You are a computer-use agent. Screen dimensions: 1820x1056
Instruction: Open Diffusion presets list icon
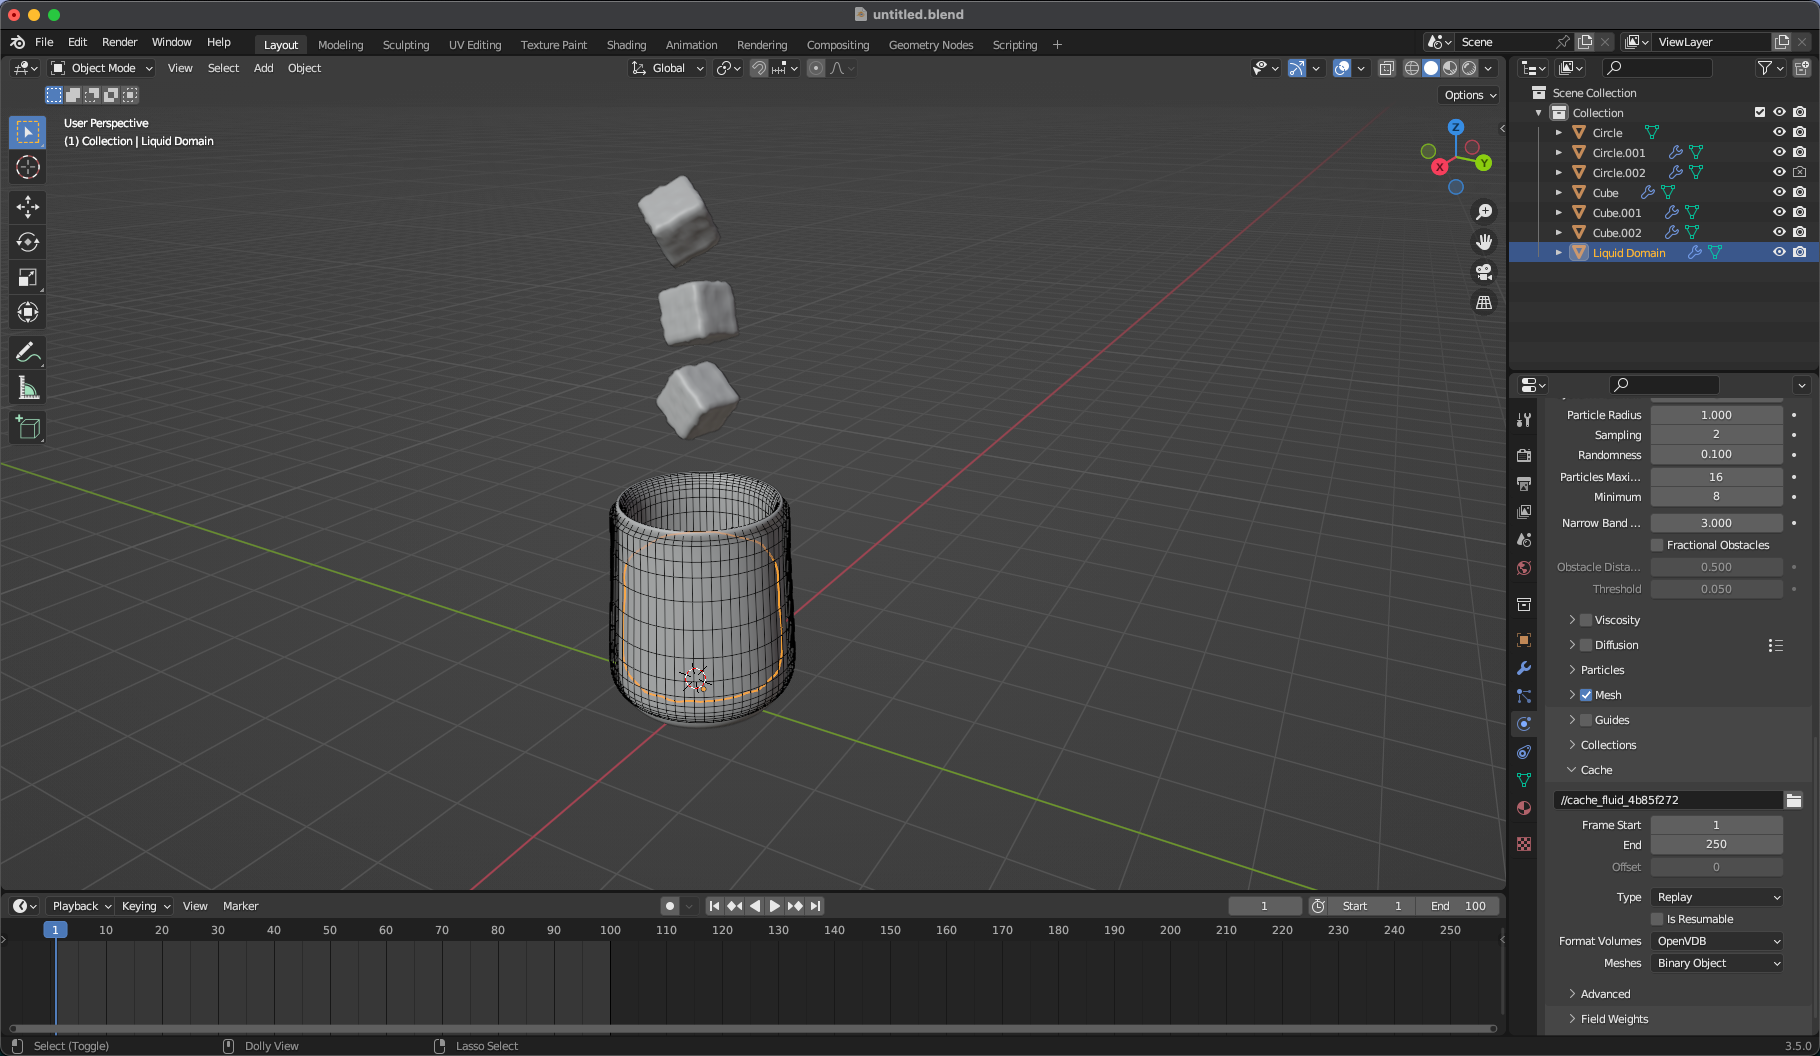tap(1776, 645)
